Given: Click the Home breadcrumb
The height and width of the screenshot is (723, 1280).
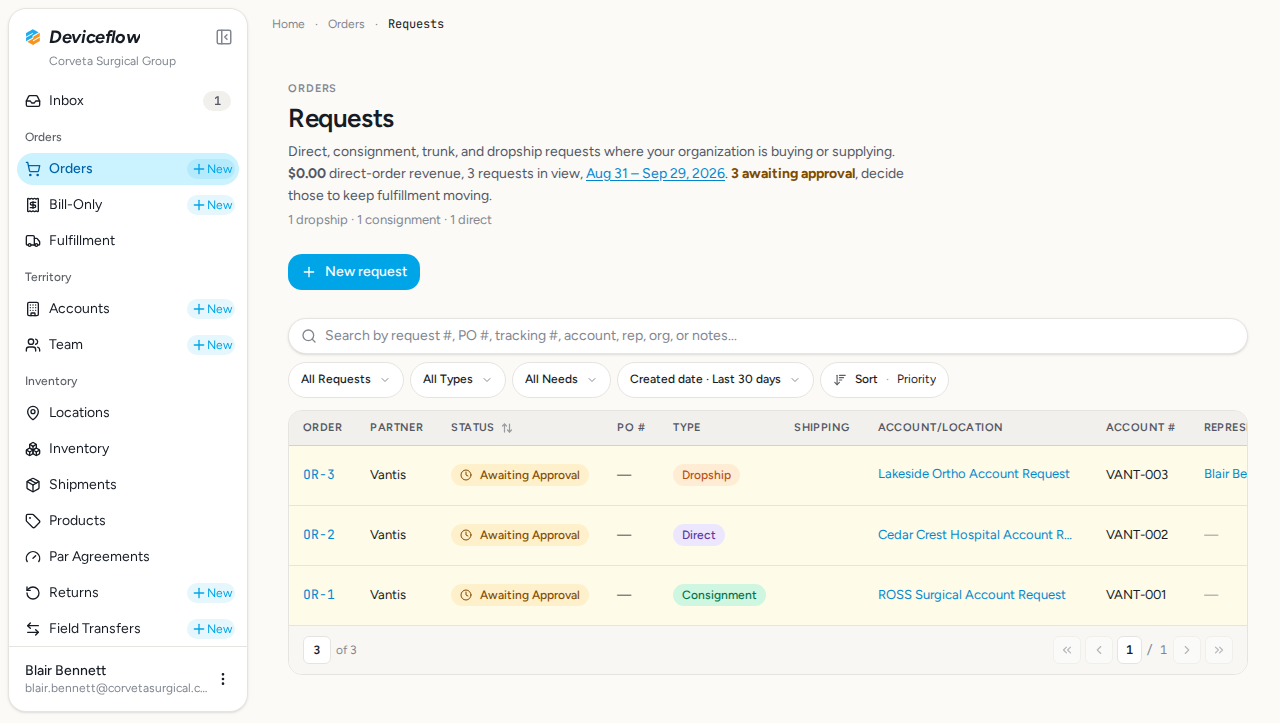Looking at the screenshot, I should (x=288, y=24).
